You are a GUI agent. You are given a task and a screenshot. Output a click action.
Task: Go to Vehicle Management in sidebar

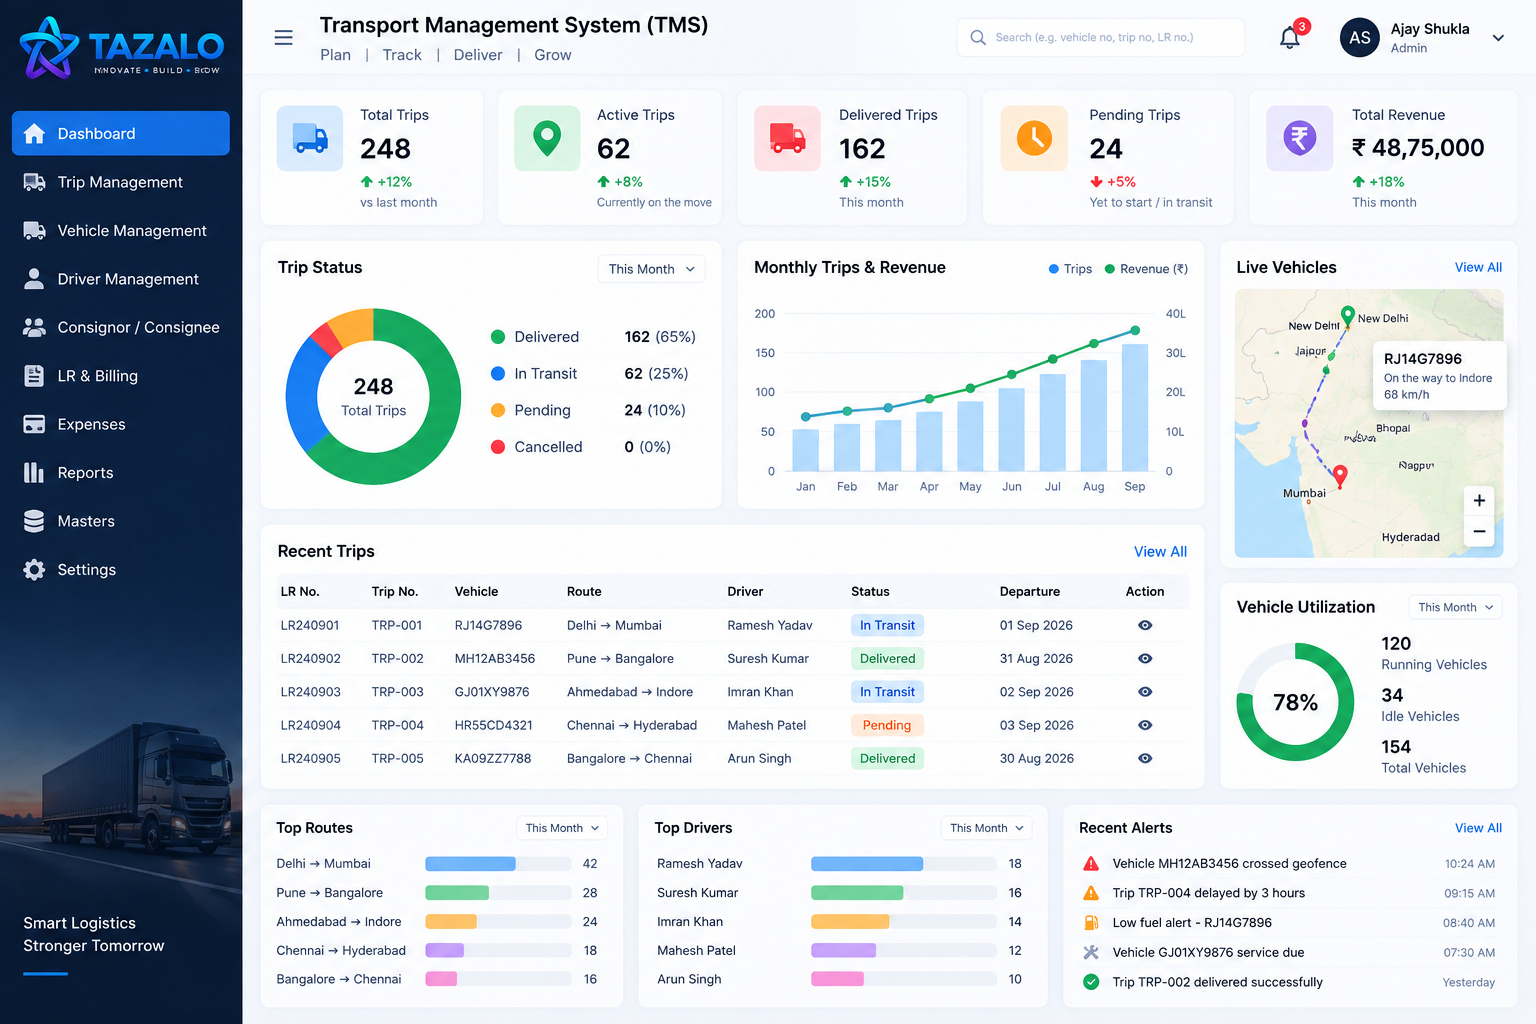(121, 231)
